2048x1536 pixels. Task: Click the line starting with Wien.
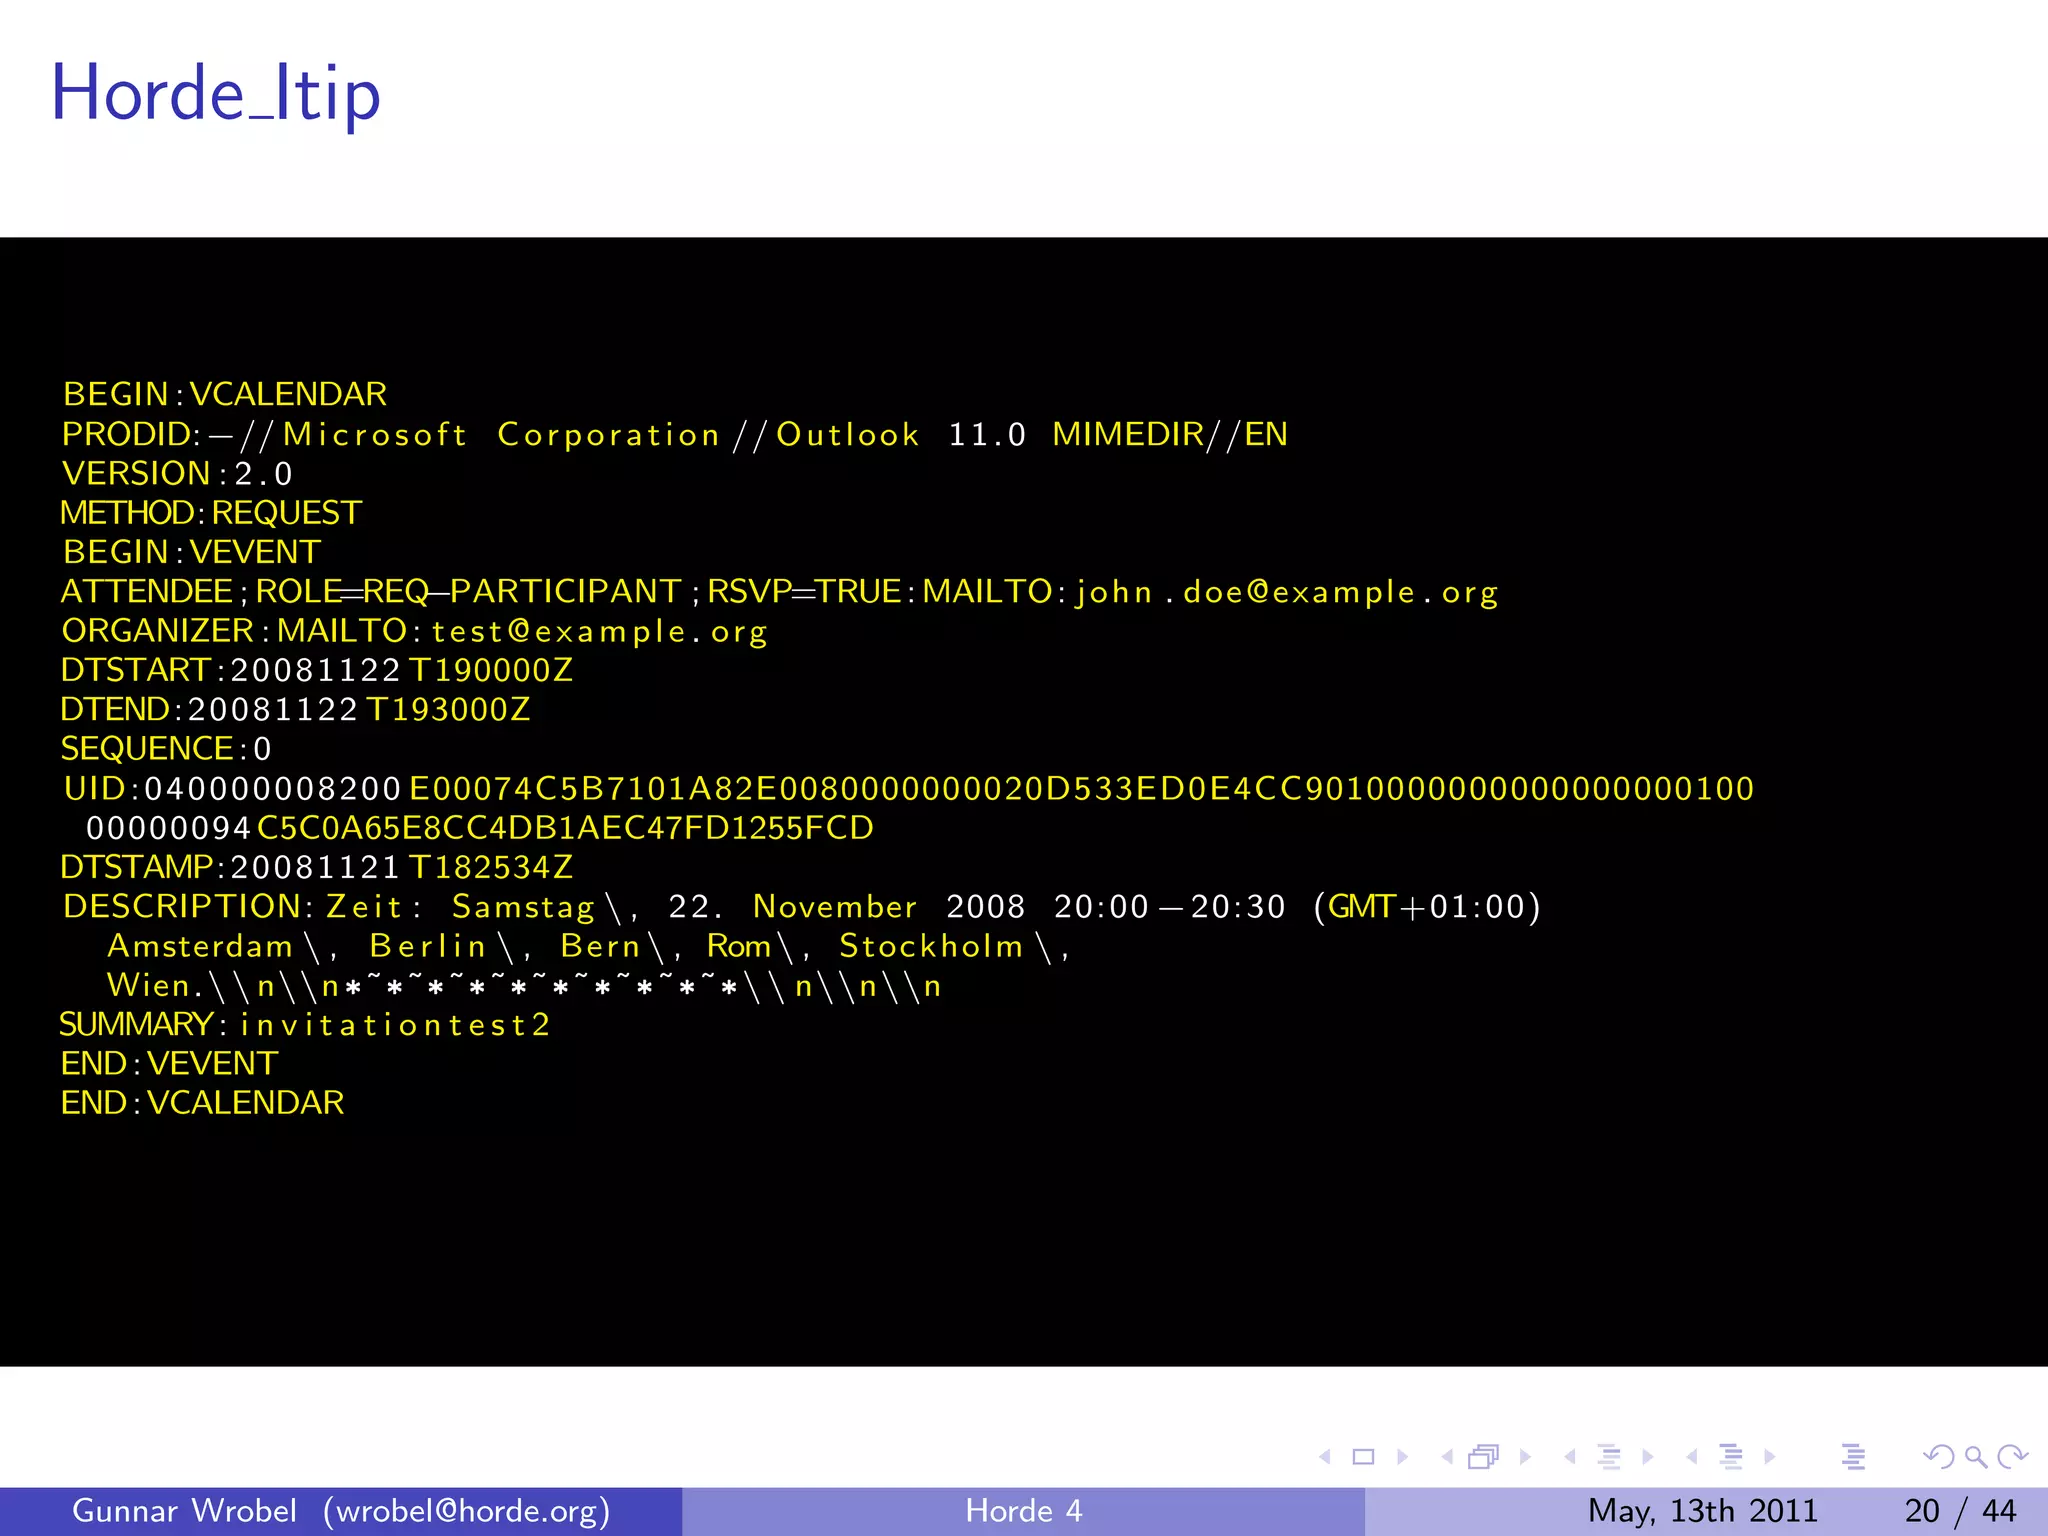[x=524, y=985]
